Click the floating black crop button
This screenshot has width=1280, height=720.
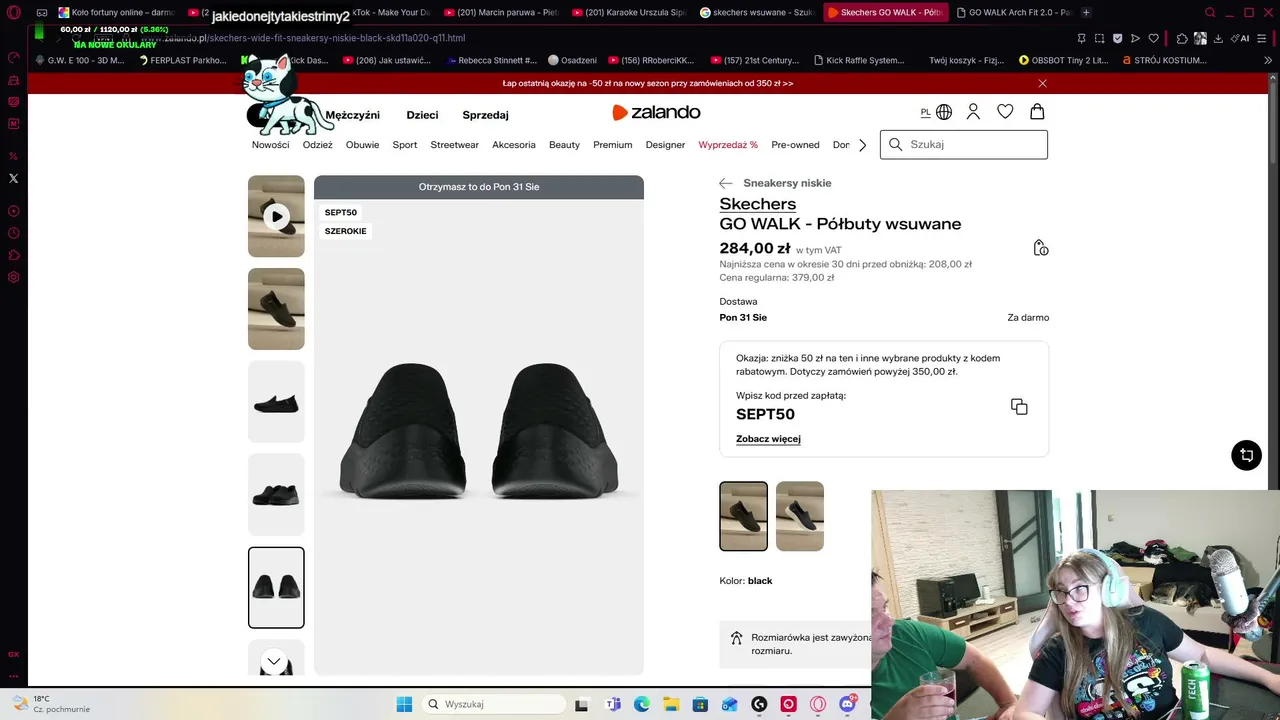[x=1246, y=455]
